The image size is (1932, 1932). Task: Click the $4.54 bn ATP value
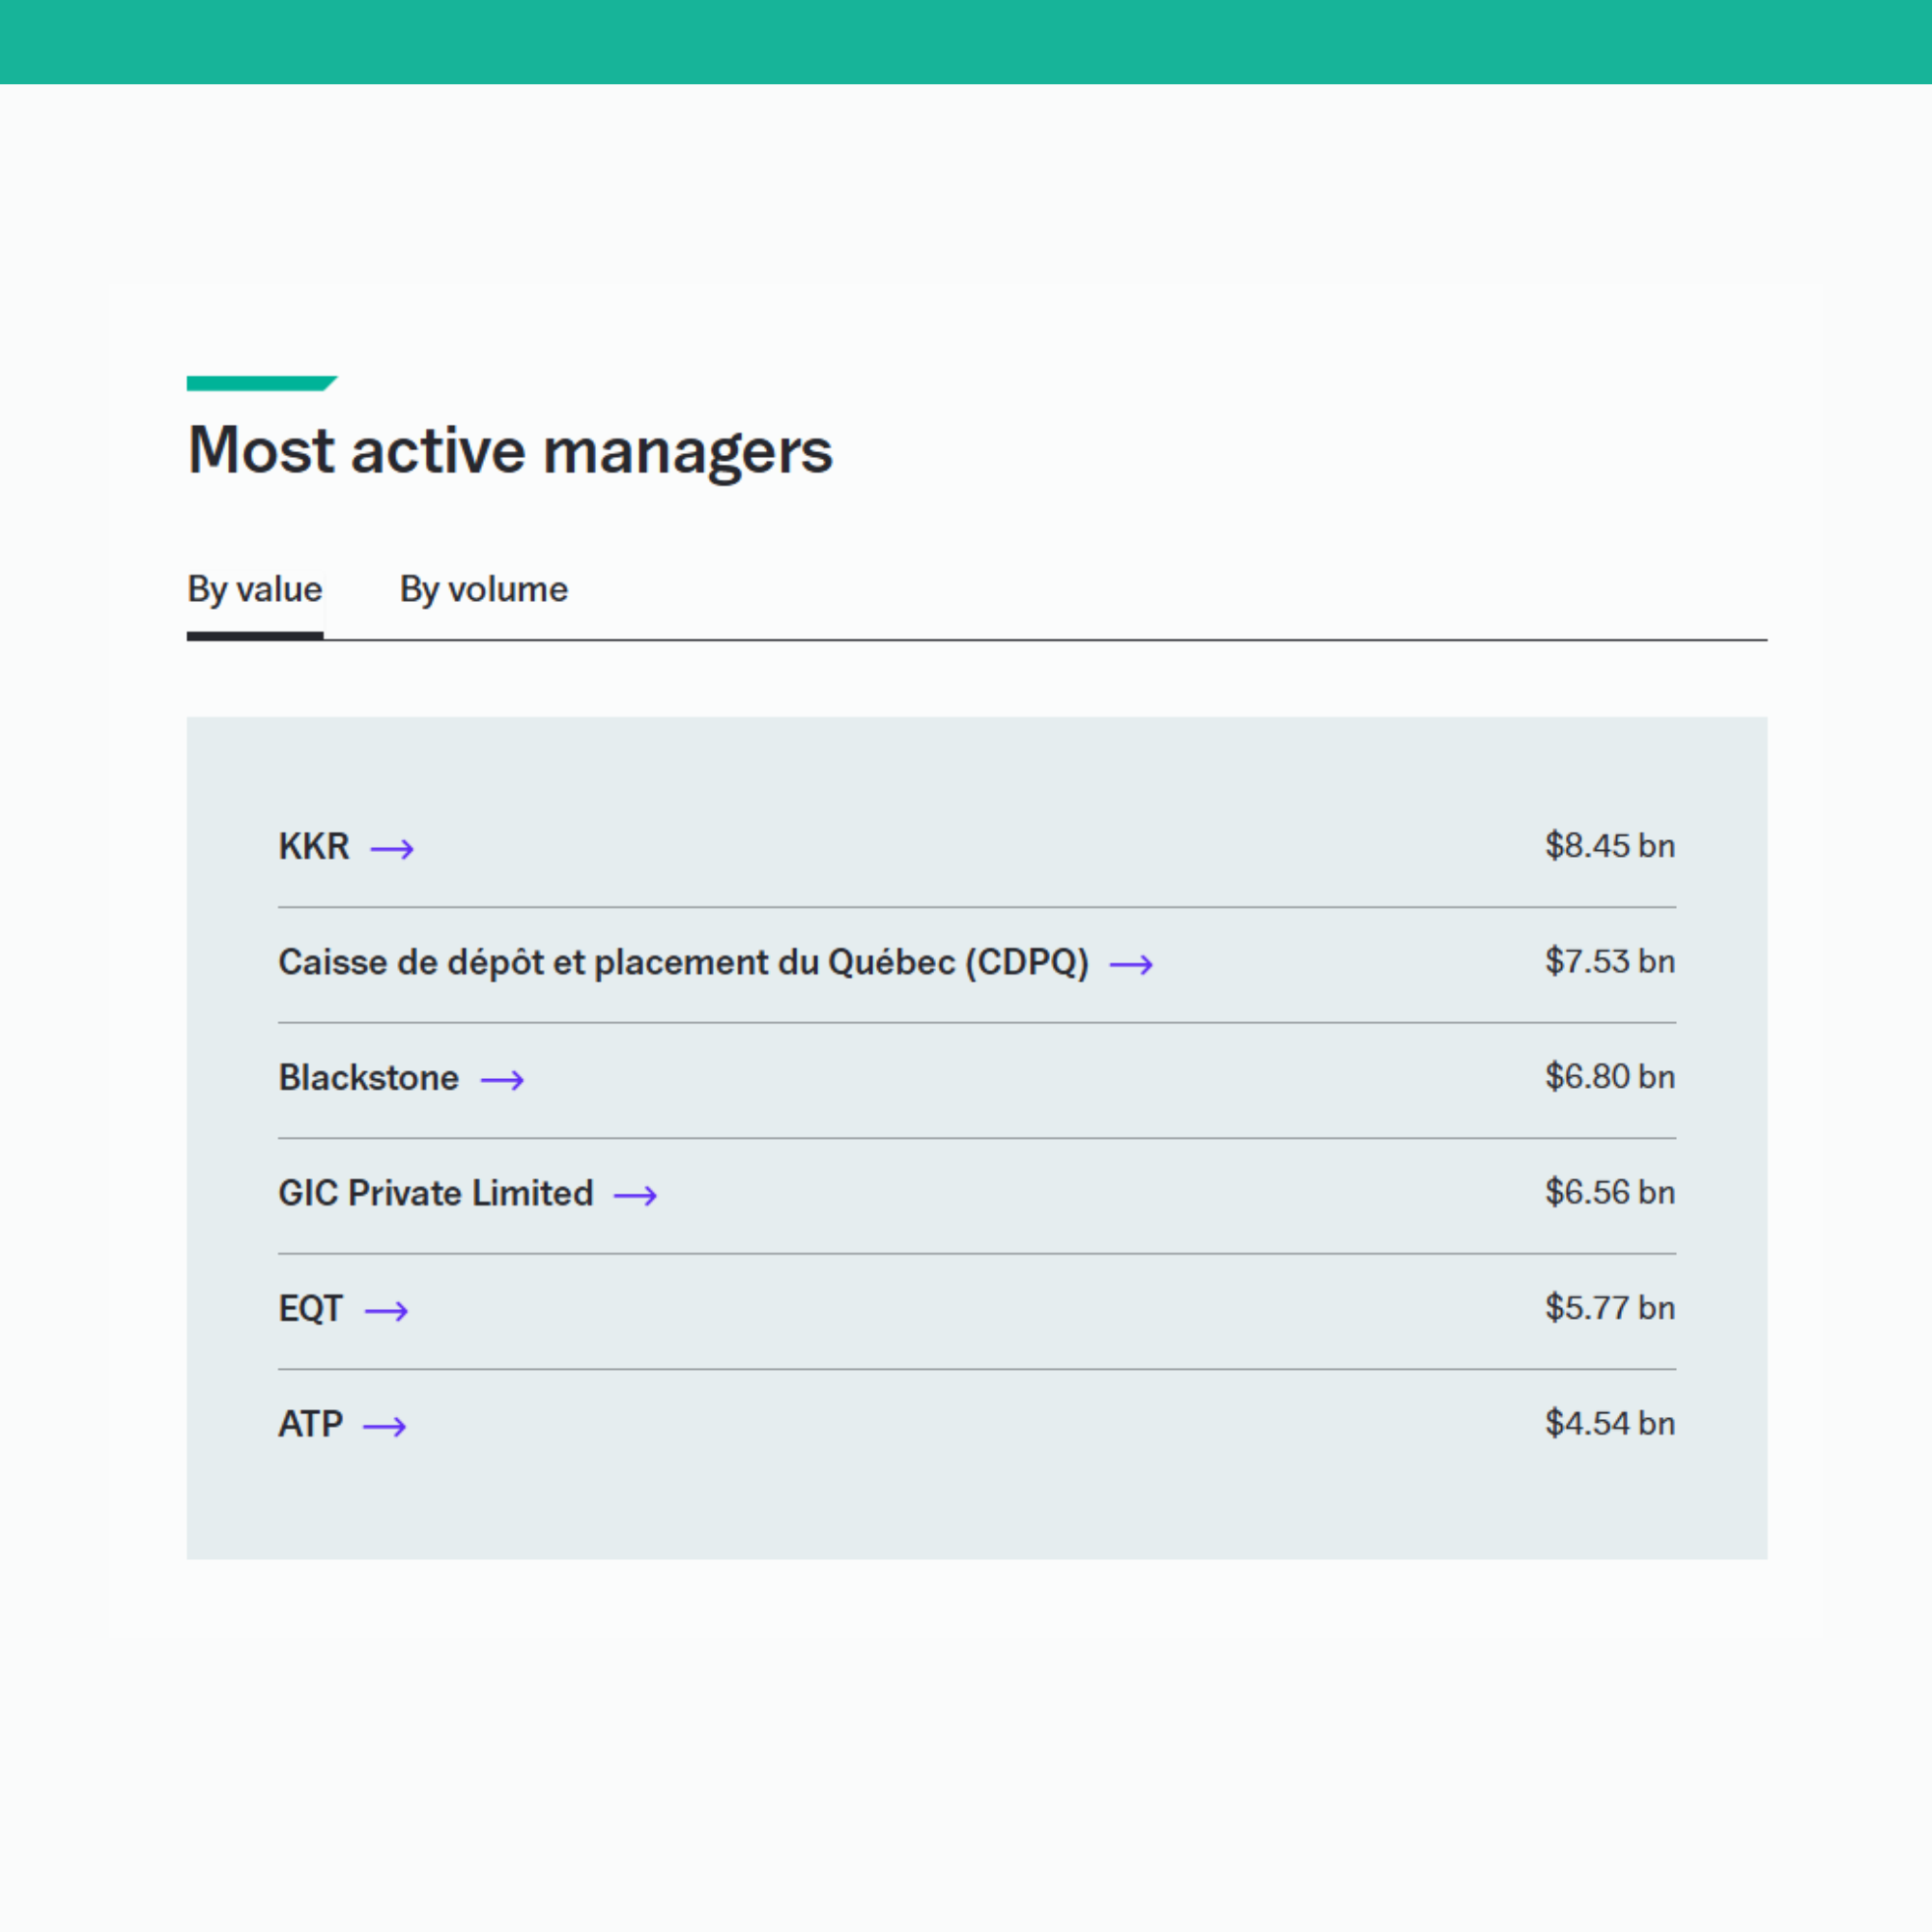pyautogui.click(x=1609, y=1423)
